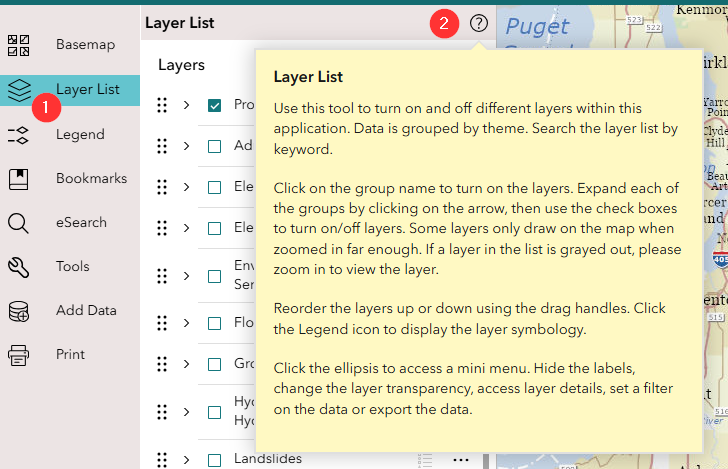Click the drag handle for Flo layer

pyautogui.click(x=162, y=323)
